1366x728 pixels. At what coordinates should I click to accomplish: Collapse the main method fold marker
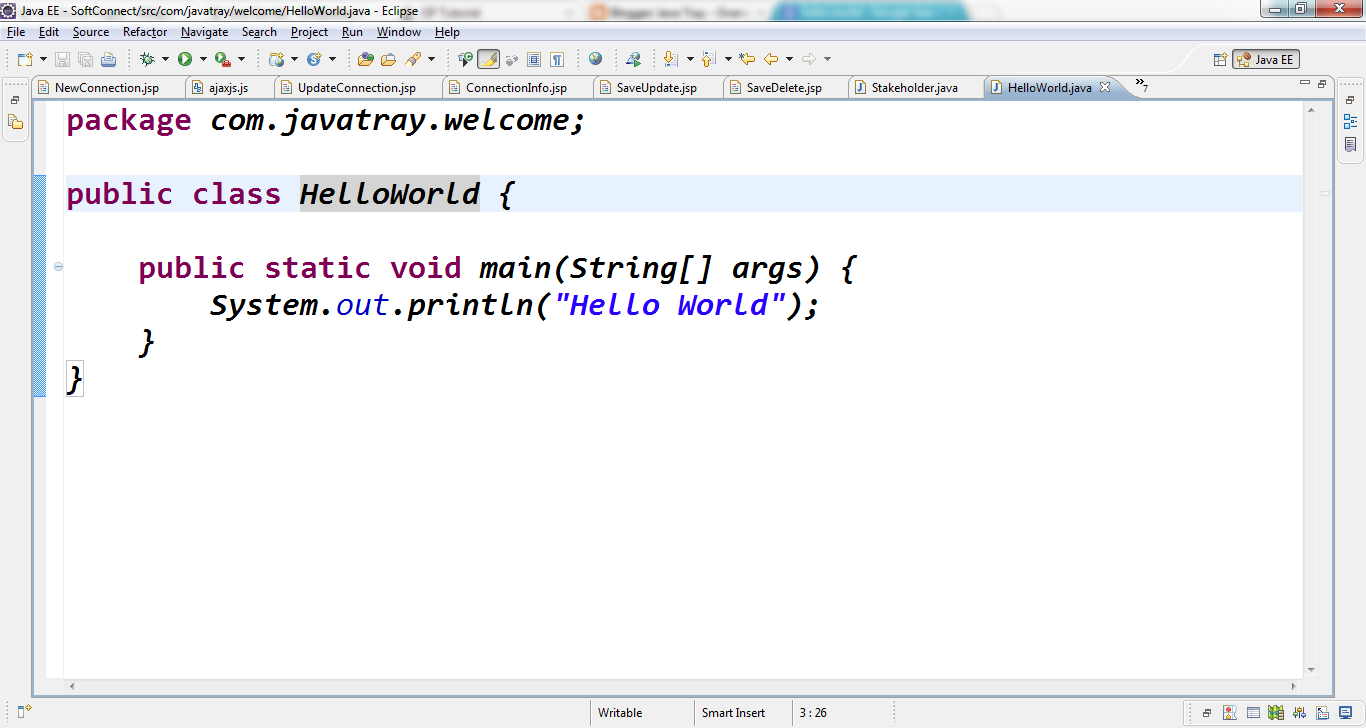pyautogui.click(x=60, y=266)
